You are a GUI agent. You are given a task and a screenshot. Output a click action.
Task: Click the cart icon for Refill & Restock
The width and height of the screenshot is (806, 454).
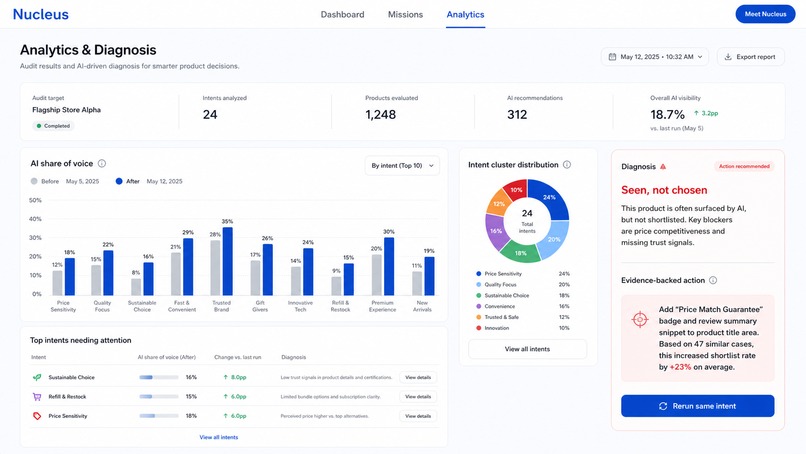tap(37, 397)
